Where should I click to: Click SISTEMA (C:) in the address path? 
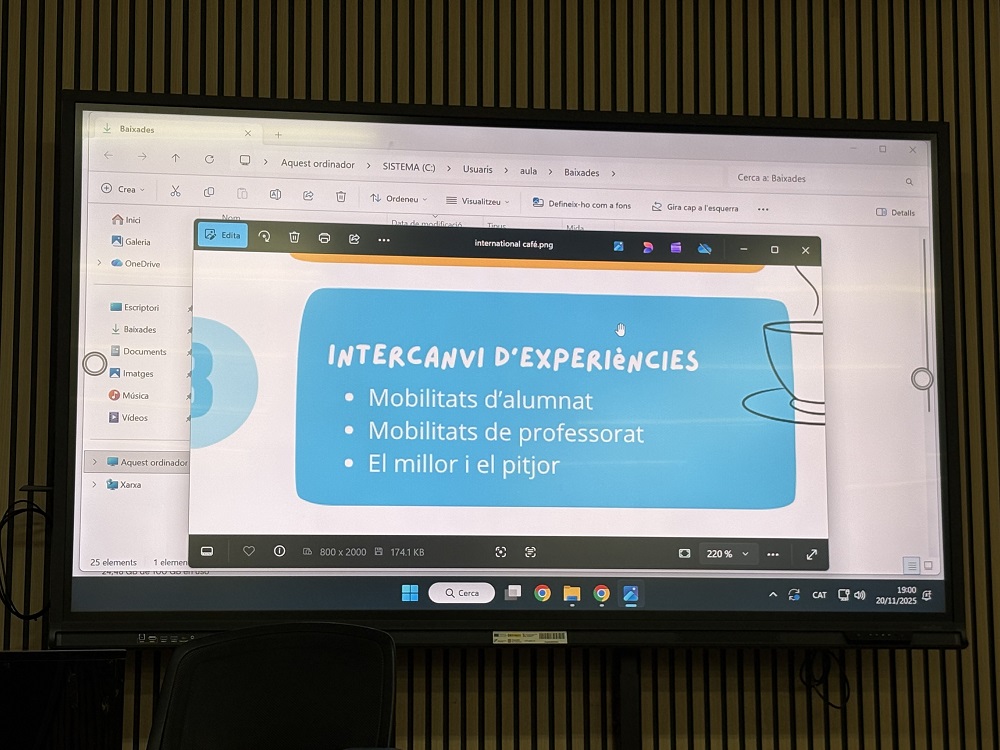point(395,166)
